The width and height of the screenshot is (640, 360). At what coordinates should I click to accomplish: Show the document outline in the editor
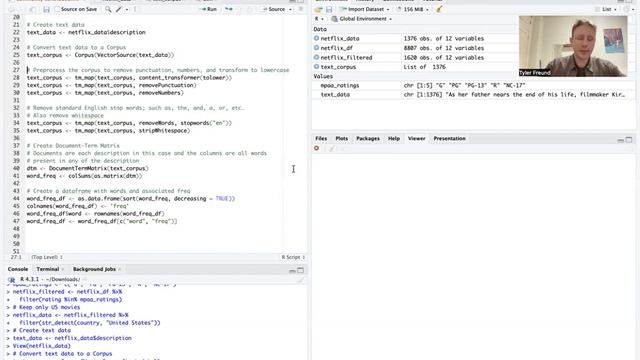[301, 9]
